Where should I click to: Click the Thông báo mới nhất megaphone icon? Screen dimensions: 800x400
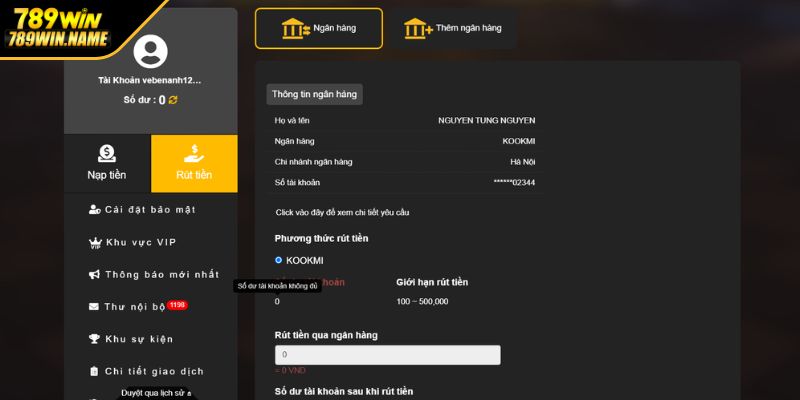[x=94, y=274]
